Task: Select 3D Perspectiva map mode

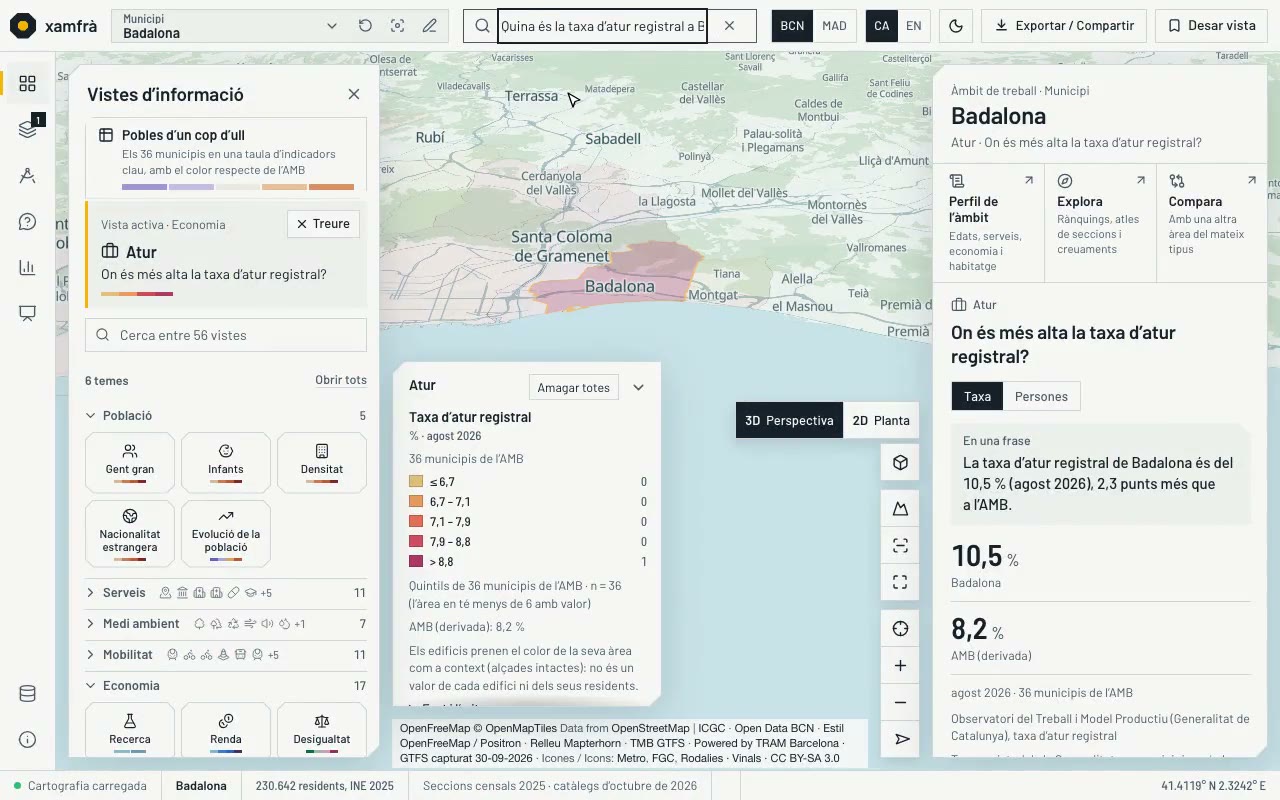Action: pyautogui.click(x=789, y=420)
